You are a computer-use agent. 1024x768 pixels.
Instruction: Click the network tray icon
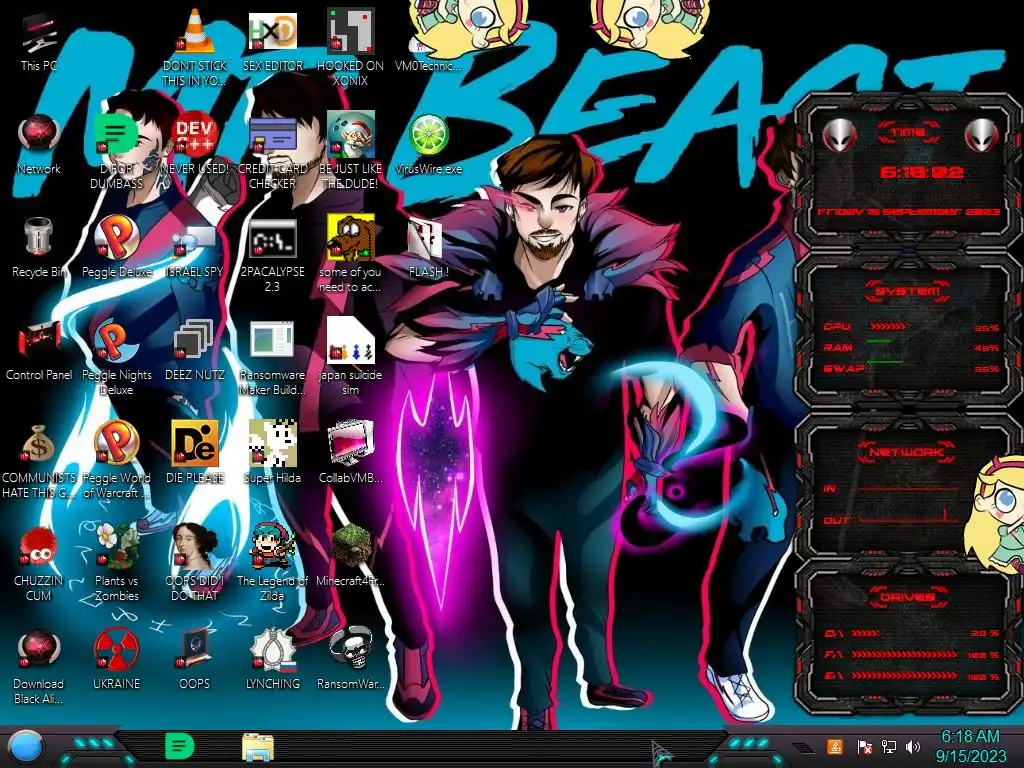[889, 746]
